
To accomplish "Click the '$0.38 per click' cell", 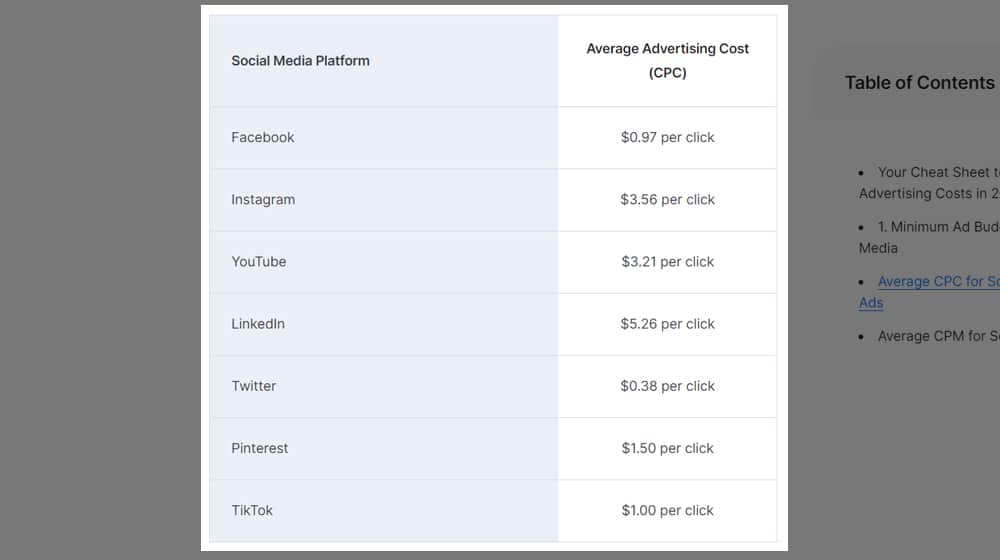I will (667, 386).
